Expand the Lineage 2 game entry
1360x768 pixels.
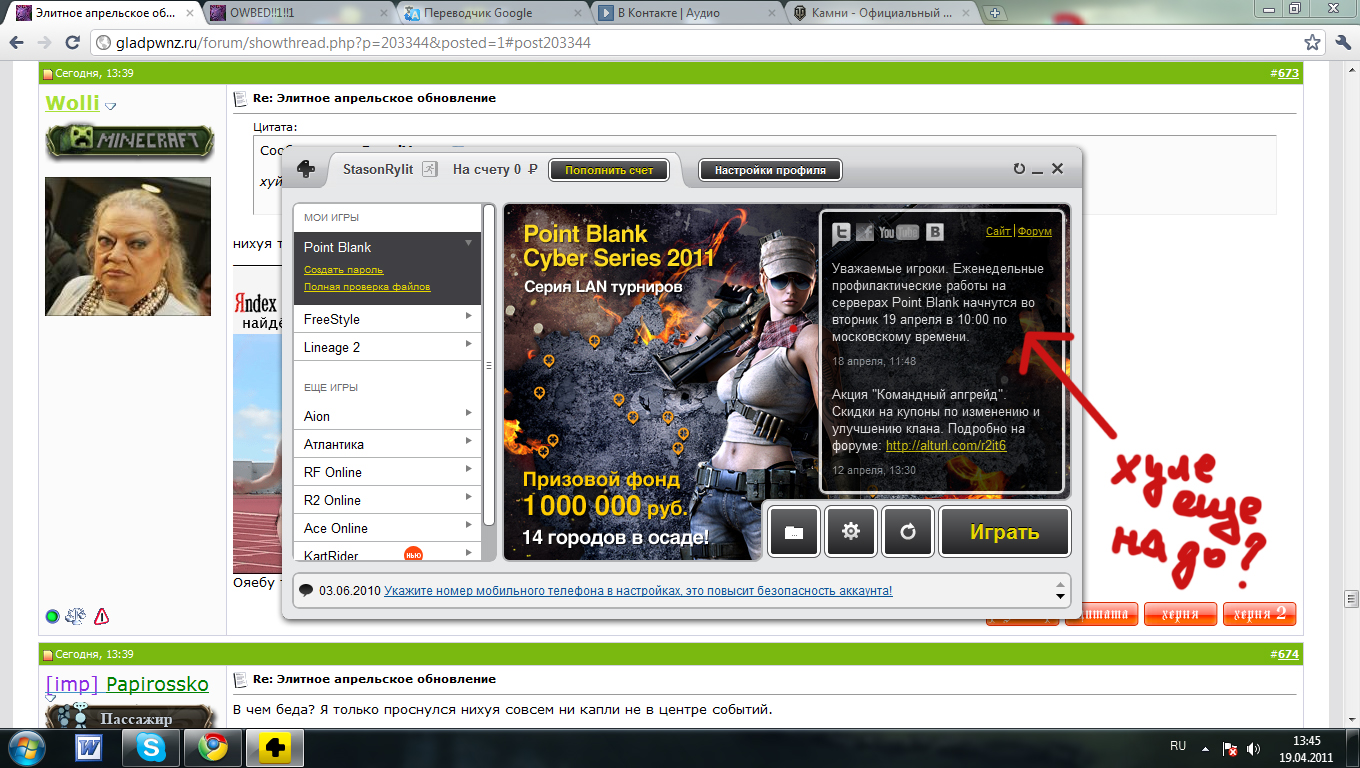point(468,344)
